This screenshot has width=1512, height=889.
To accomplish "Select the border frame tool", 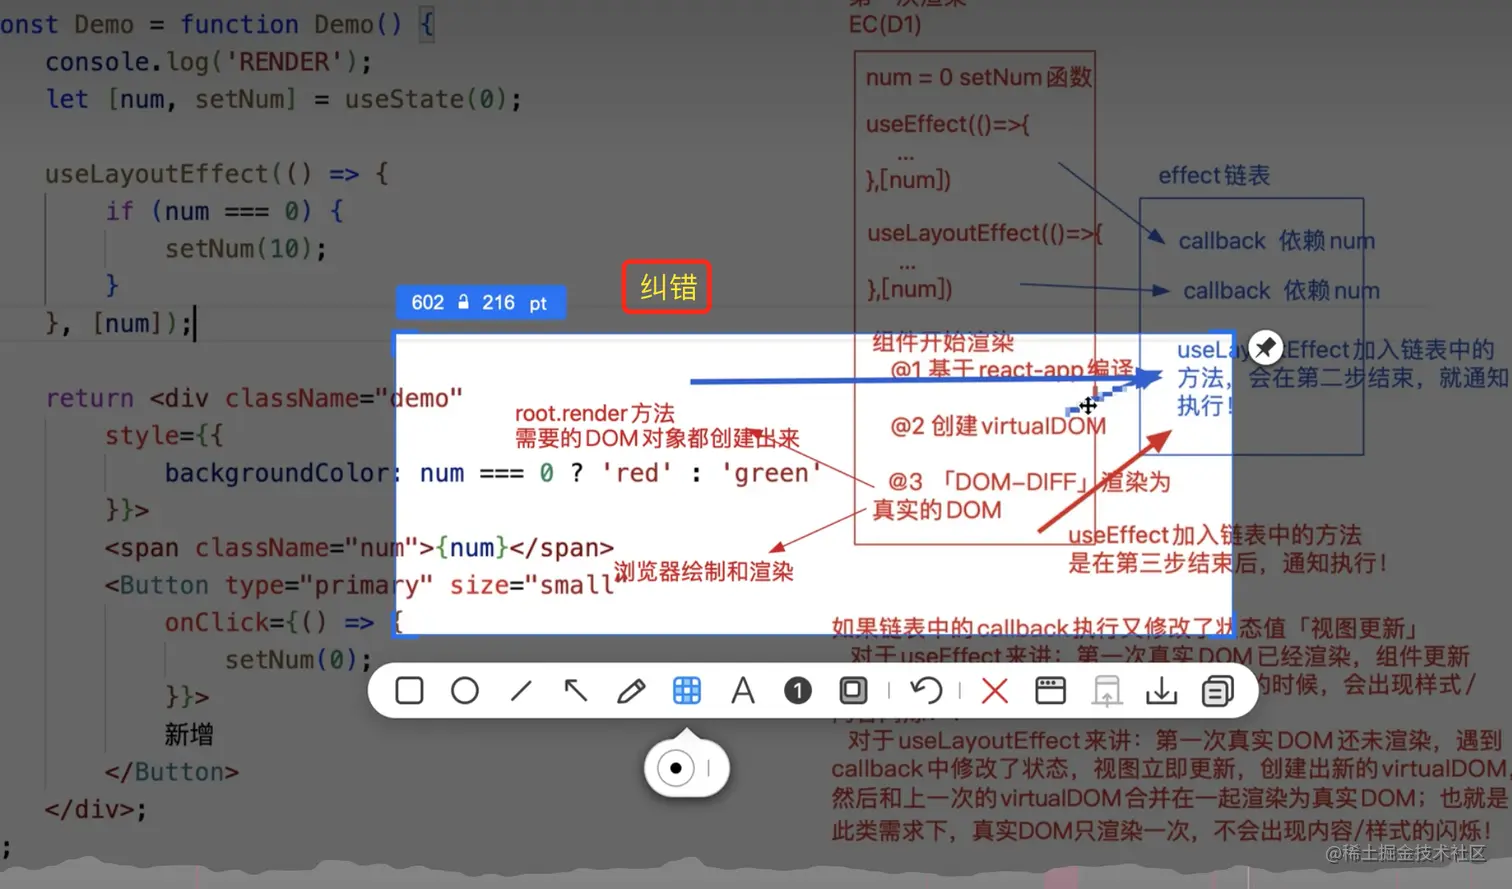I will point(853,691).
